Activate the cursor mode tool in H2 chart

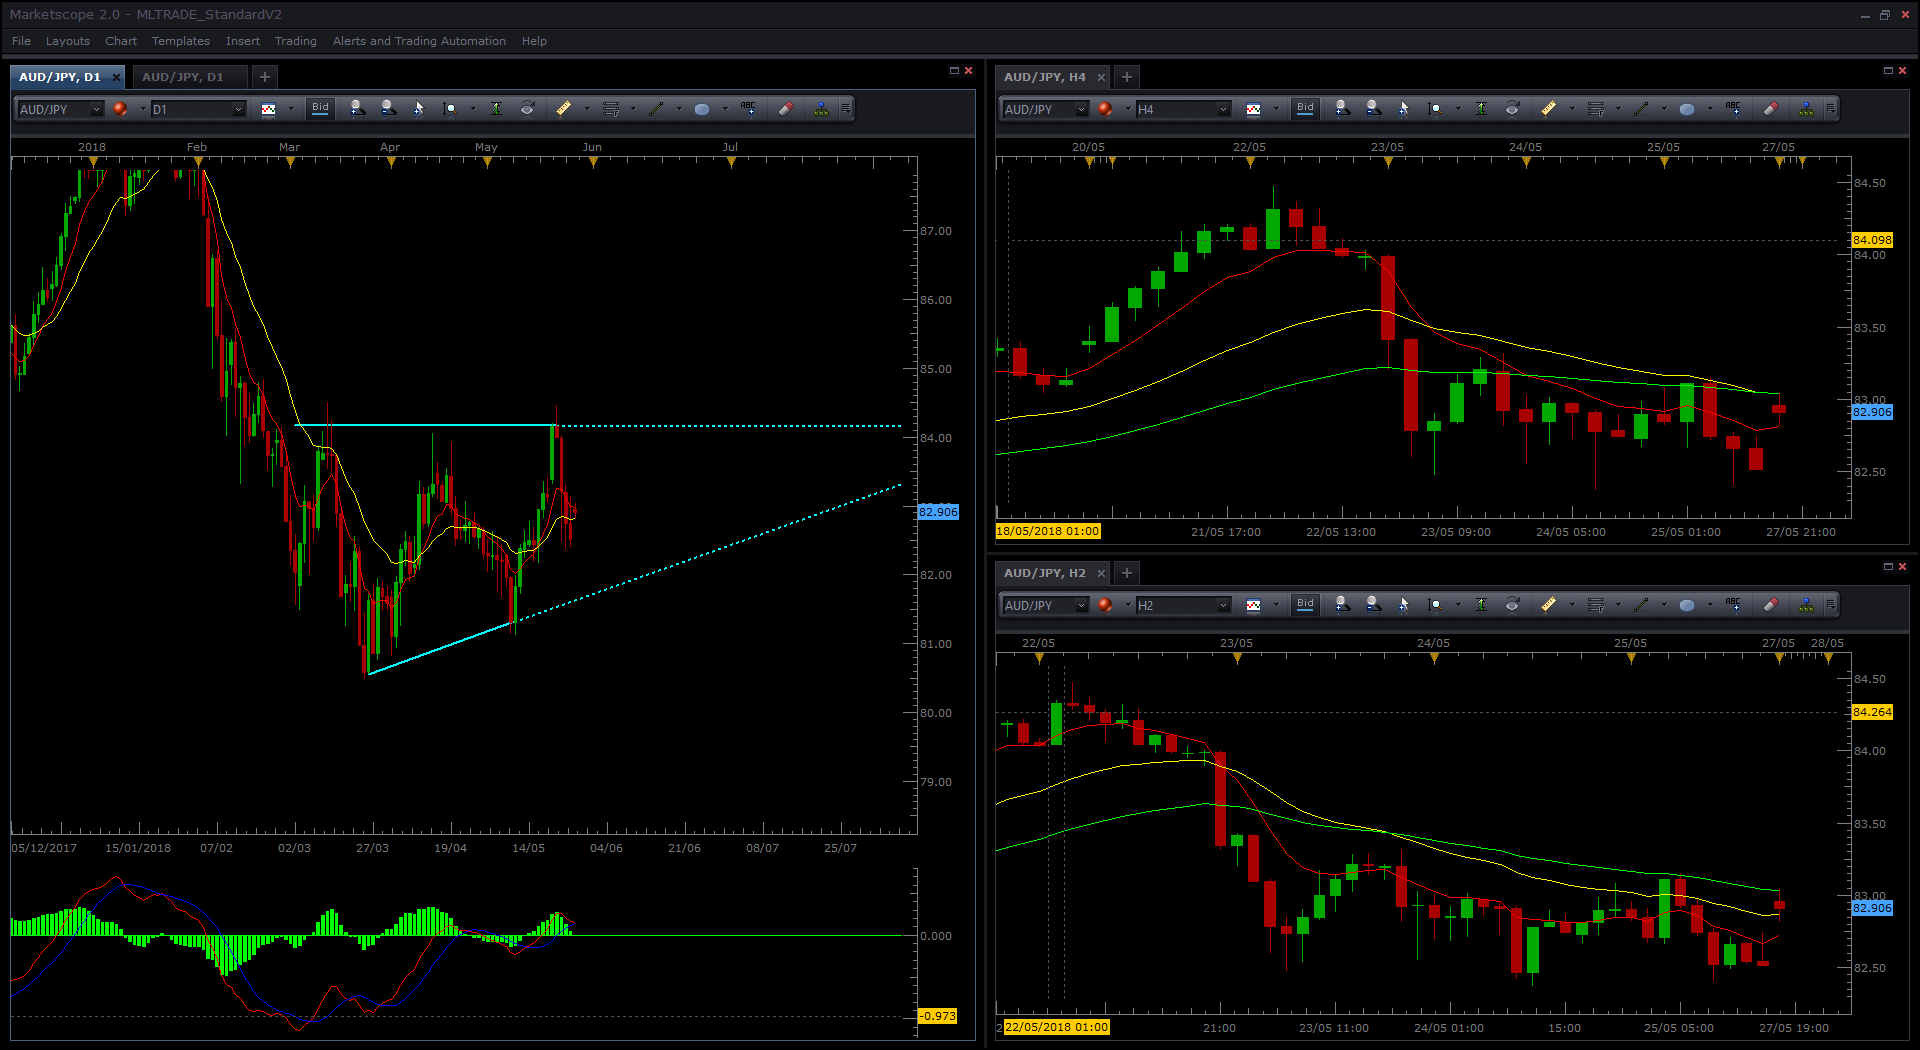(x=1404, y=605)
